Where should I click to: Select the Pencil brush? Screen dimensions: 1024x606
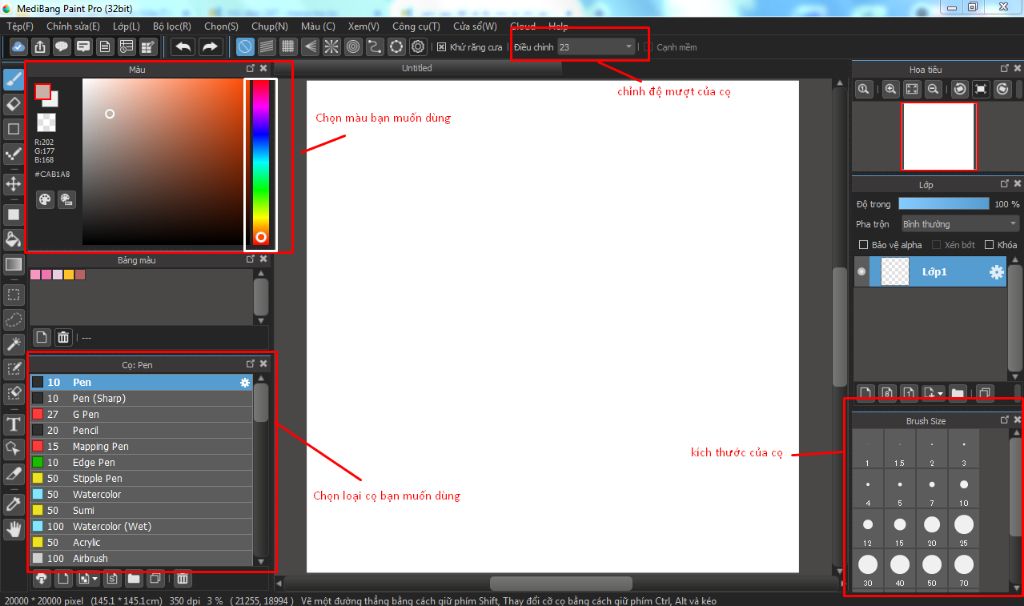[x=141, y=430]
